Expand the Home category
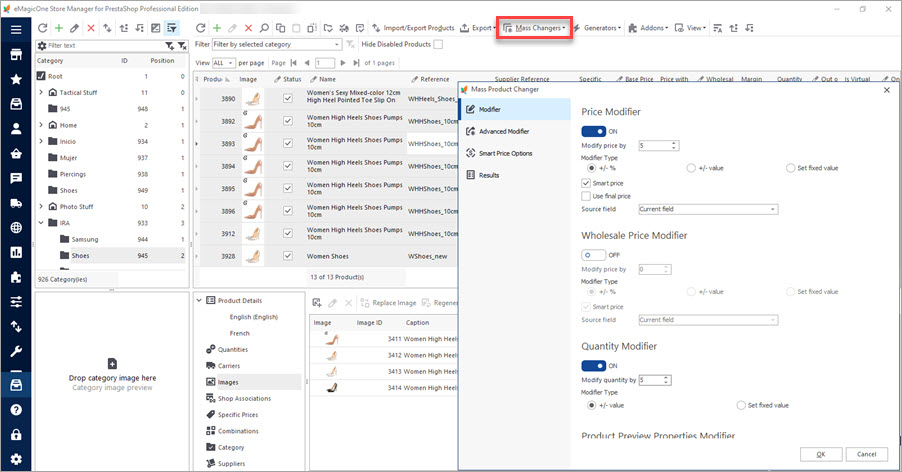The height and width of the screenshot is (472, 902). pyautogui.click(x=41, y=125)
